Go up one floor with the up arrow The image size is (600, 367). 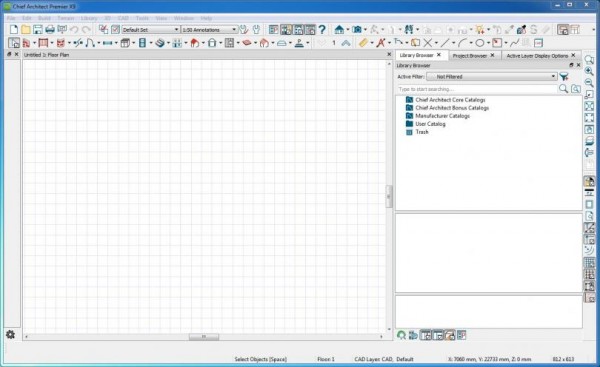click(x=346, y=43)
